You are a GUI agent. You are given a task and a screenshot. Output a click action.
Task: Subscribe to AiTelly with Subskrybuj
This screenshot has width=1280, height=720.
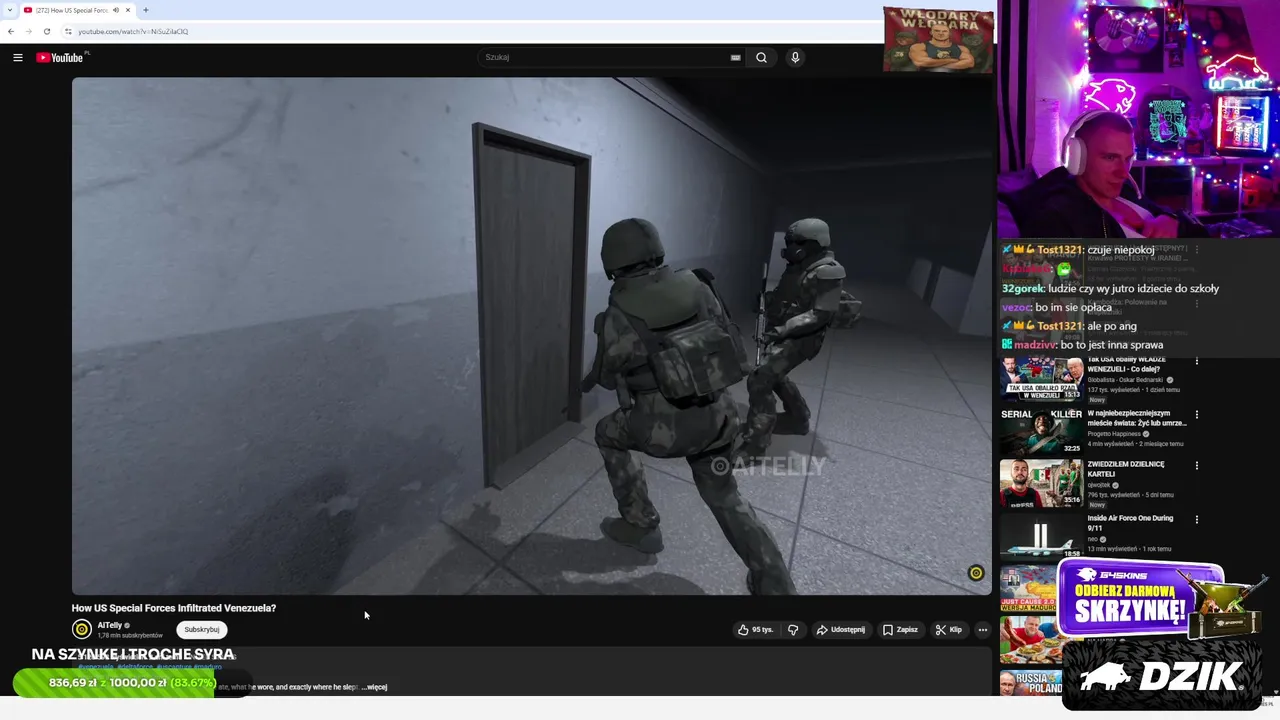[x=202, y=630]
